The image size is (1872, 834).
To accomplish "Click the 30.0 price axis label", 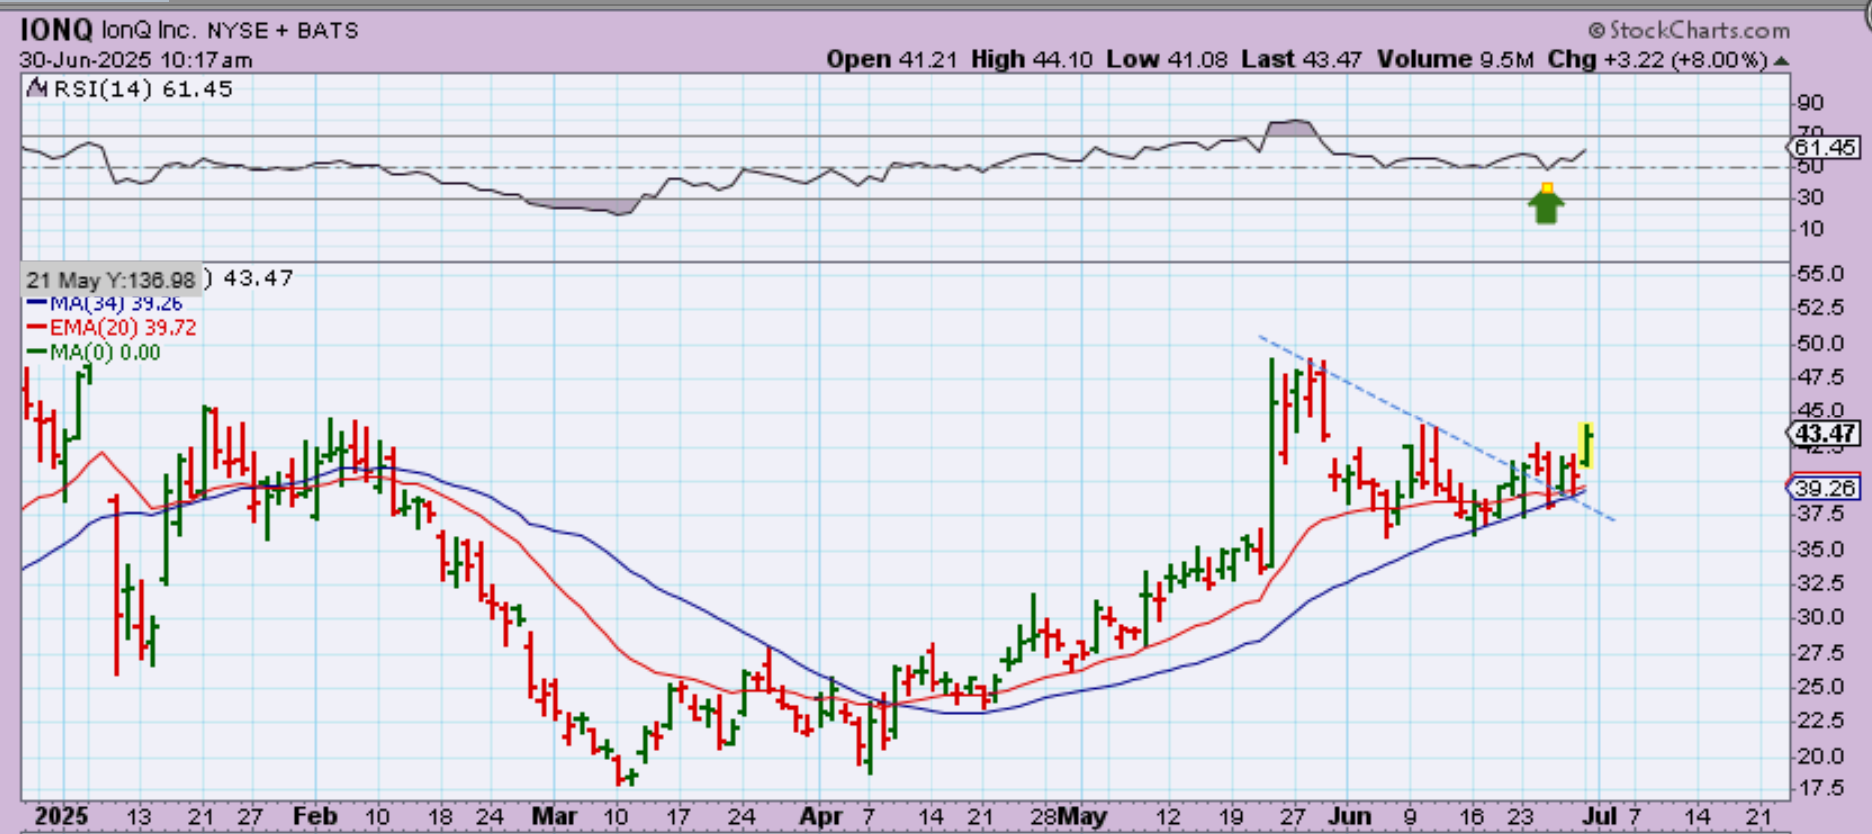I will [1820, 617].
